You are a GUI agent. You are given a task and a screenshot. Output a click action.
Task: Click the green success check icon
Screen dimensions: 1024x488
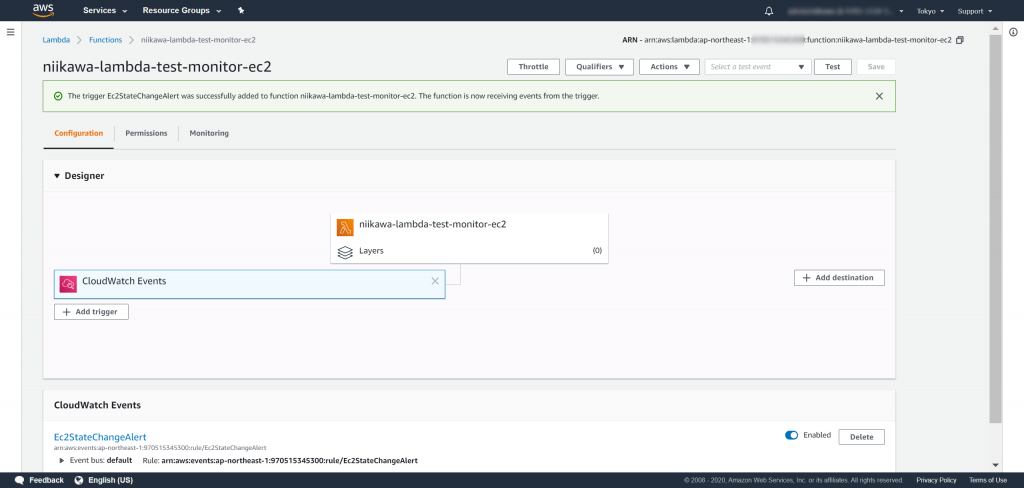coord(58,96)
